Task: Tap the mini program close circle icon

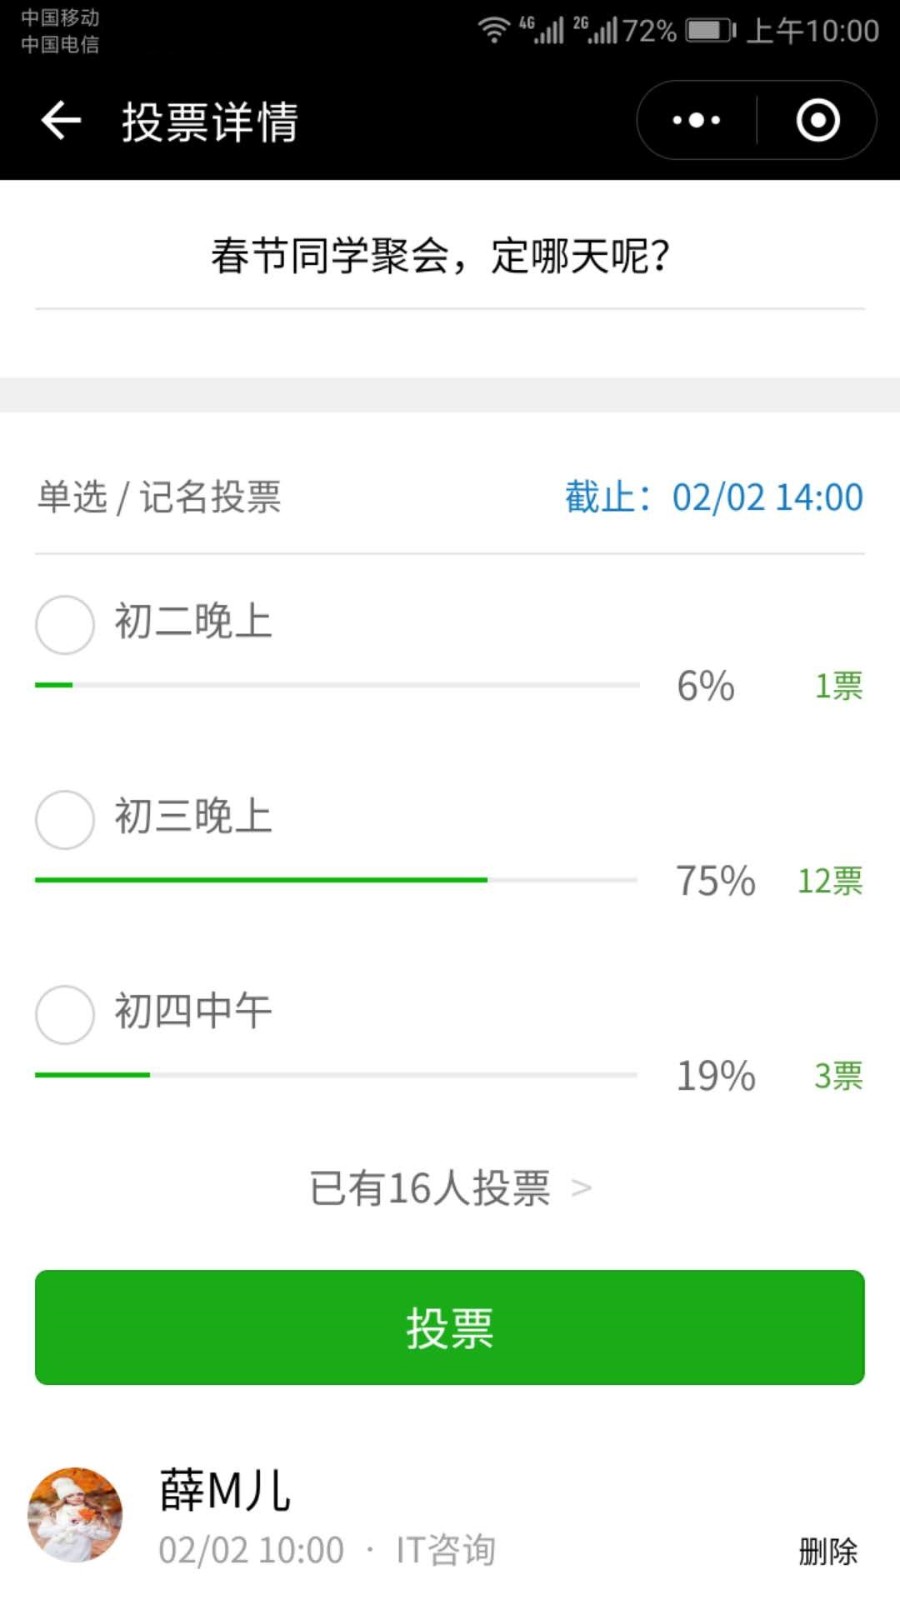Action: point(817,121)
